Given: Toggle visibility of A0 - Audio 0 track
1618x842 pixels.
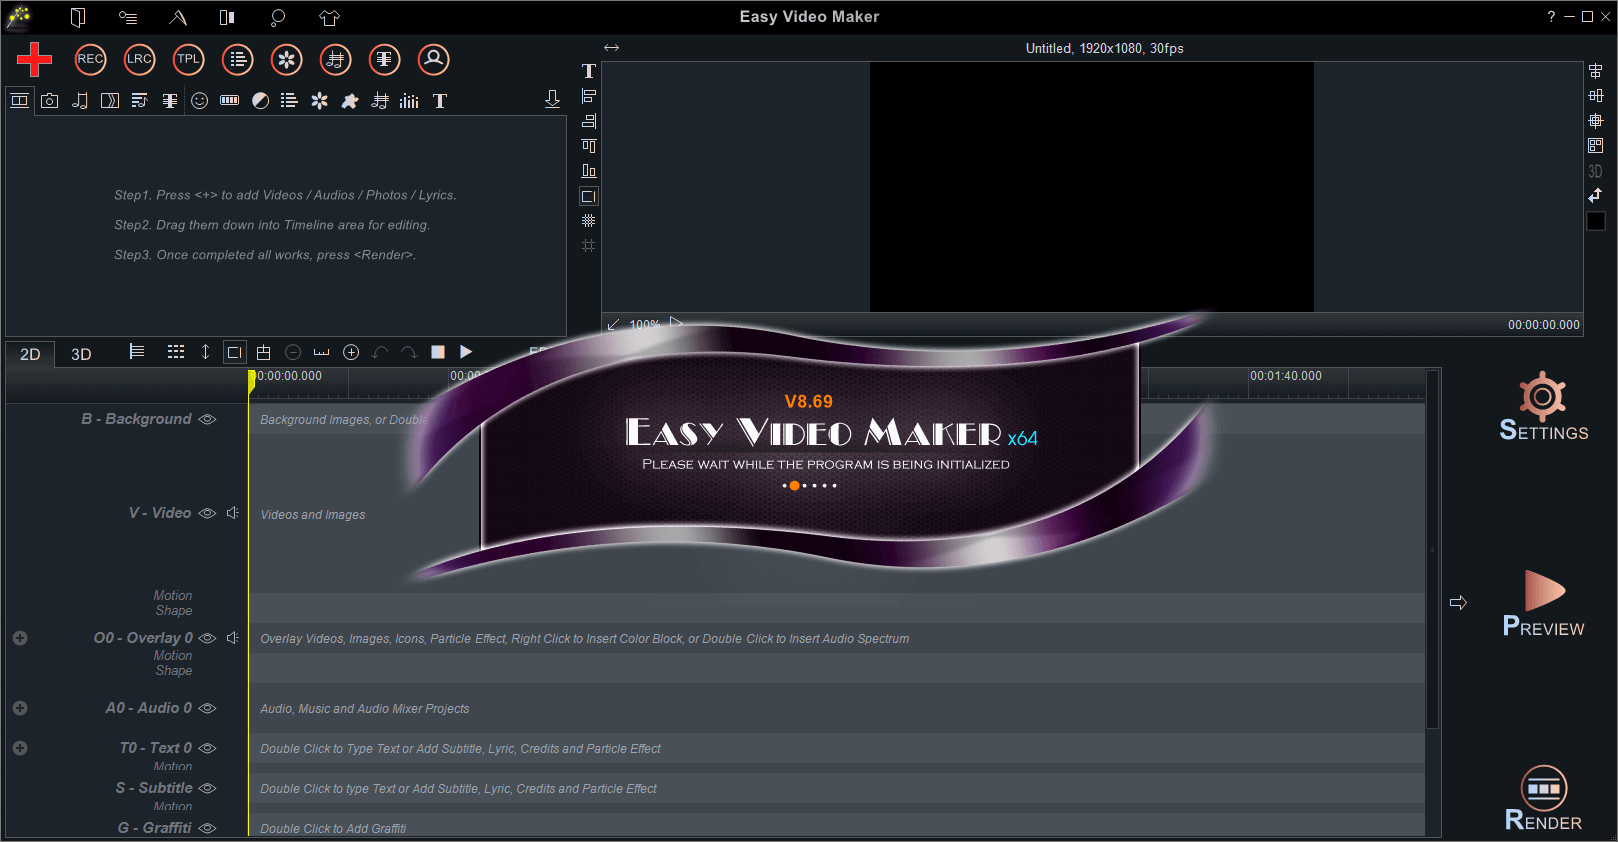Looking at the screenshot, I should tap(207, 708).
